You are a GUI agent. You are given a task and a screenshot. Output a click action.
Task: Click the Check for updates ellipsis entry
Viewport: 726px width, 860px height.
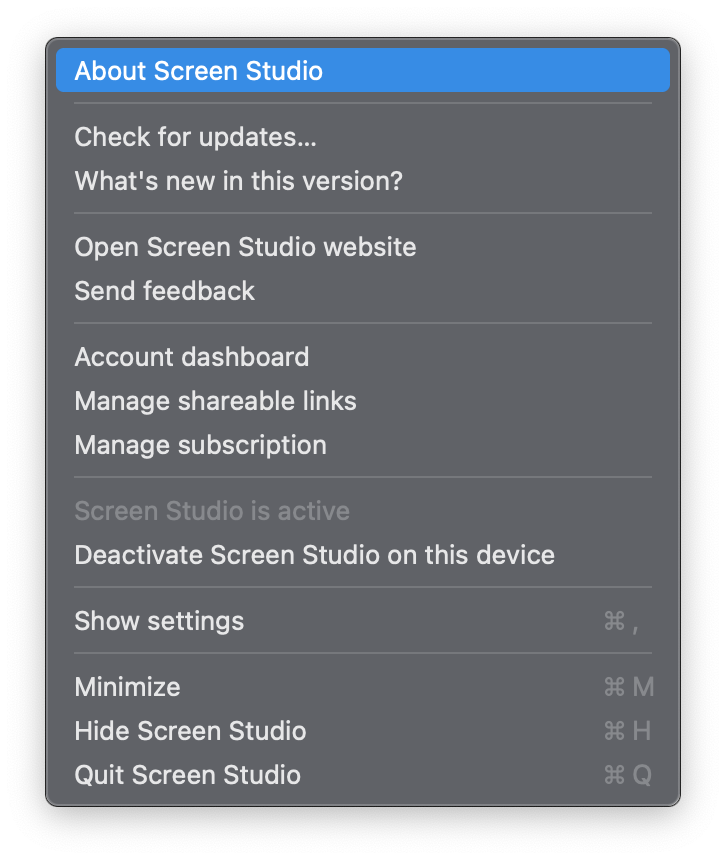195,137
